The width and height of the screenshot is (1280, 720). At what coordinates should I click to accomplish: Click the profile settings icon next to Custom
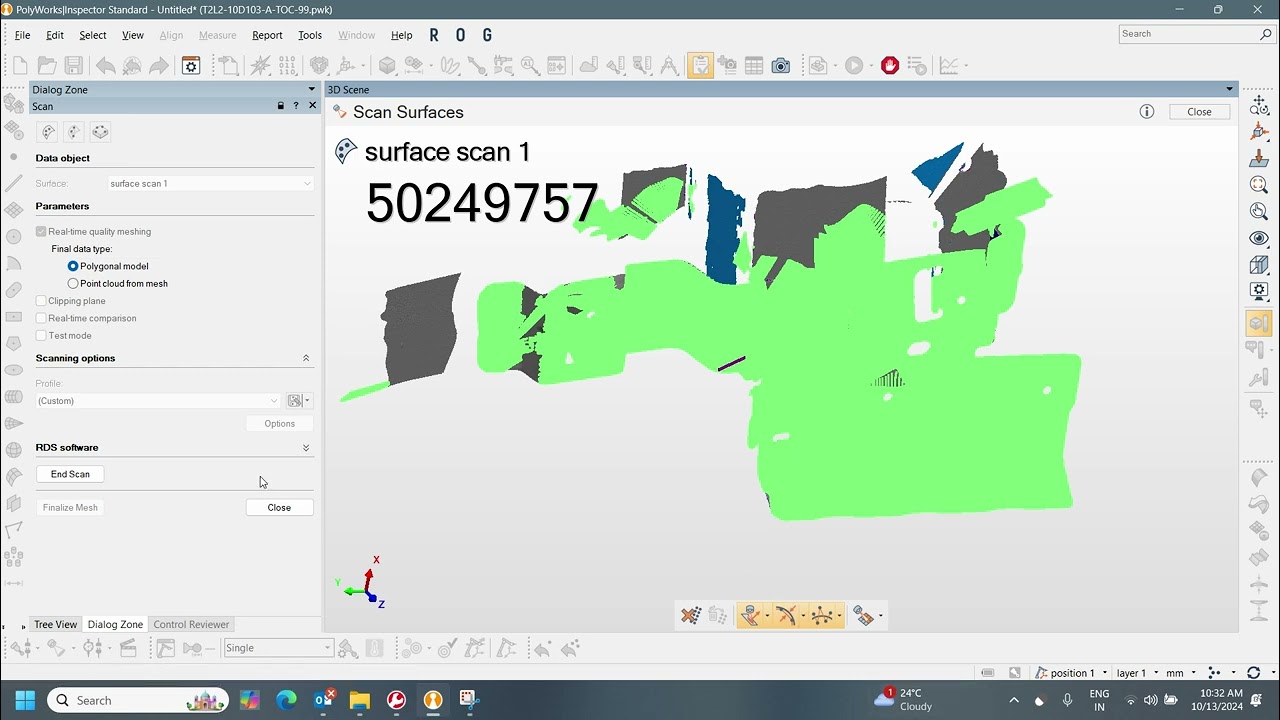[295, 401]
